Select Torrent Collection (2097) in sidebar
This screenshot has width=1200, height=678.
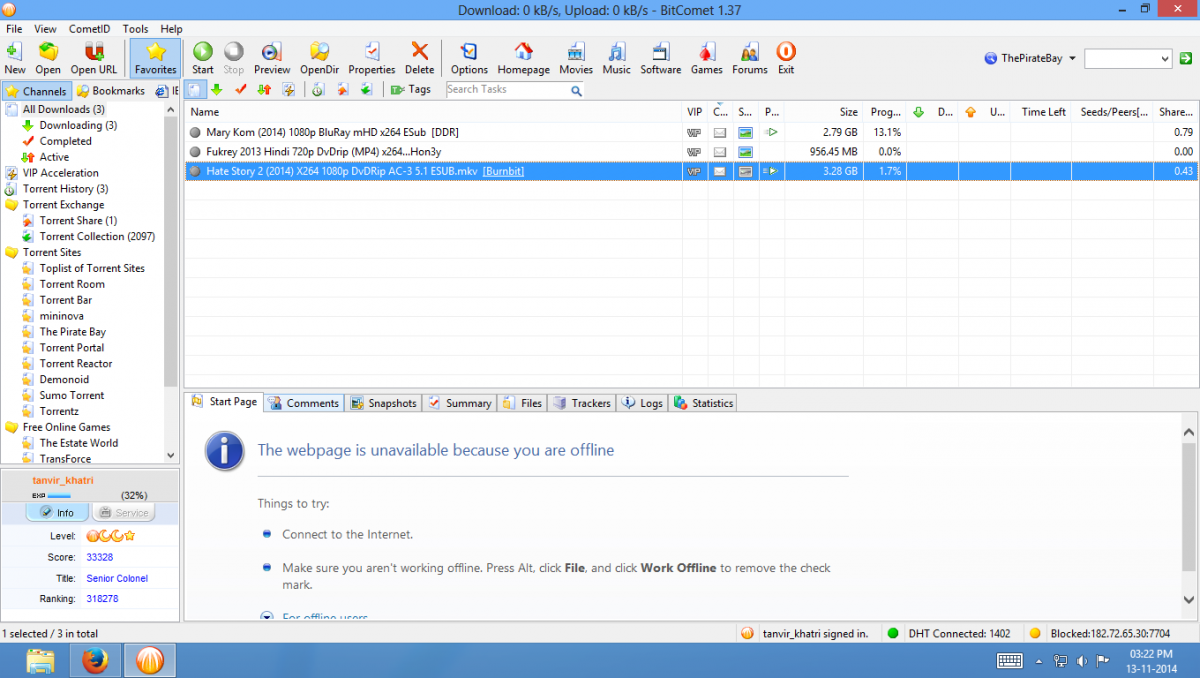(96, 237)
